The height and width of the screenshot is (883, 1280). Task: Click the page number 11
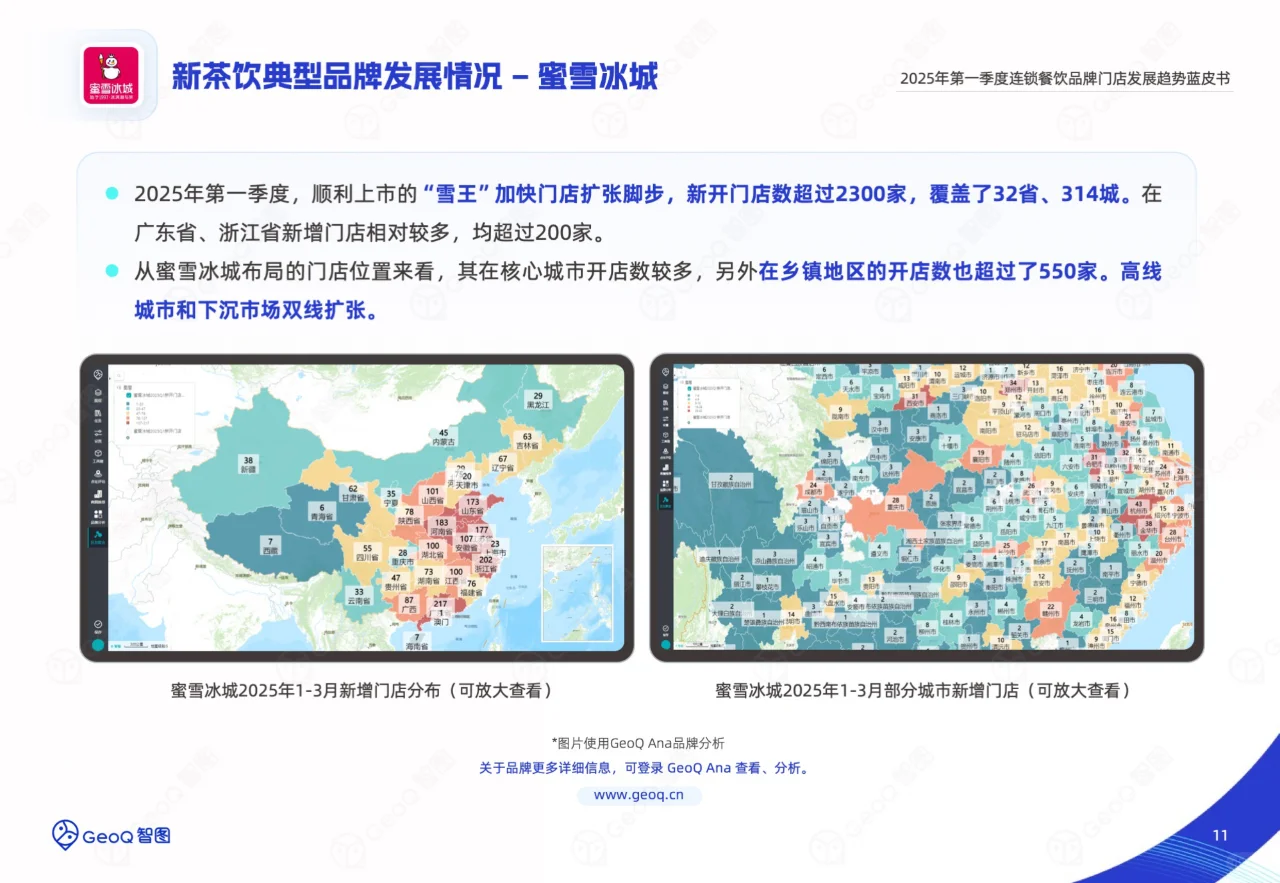click(1219, 836)
